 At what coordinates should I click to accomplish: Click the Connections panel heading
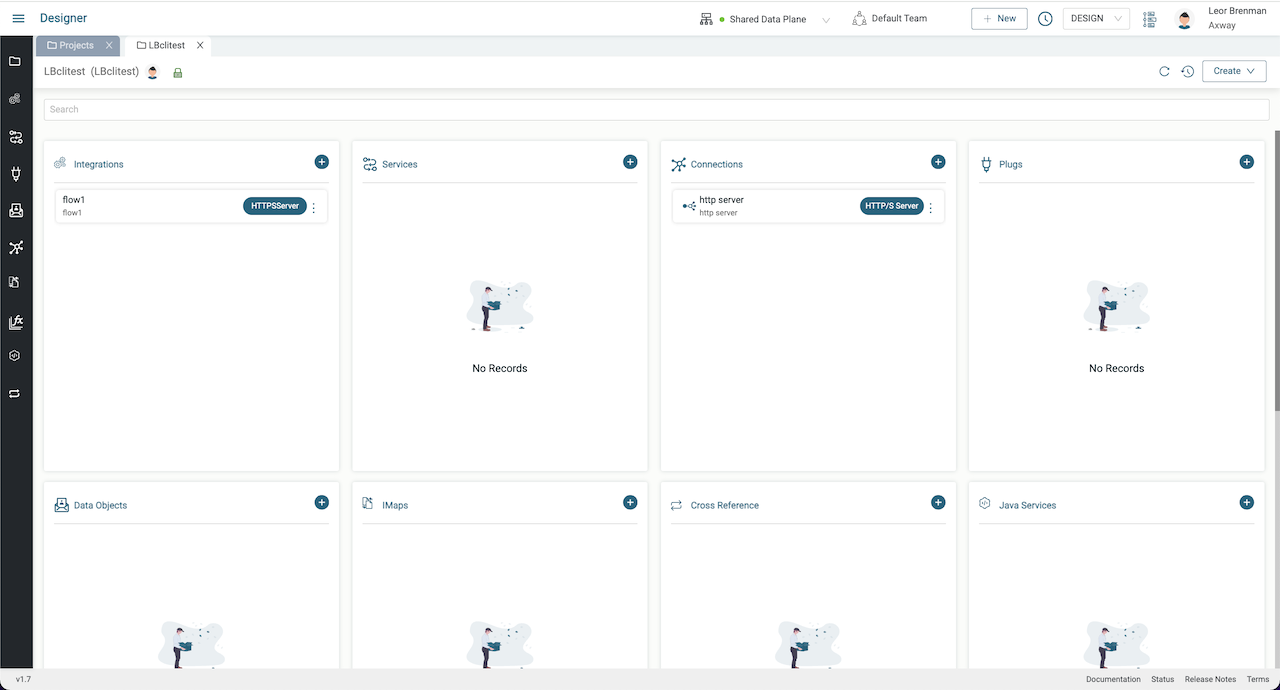pos(717,164)
